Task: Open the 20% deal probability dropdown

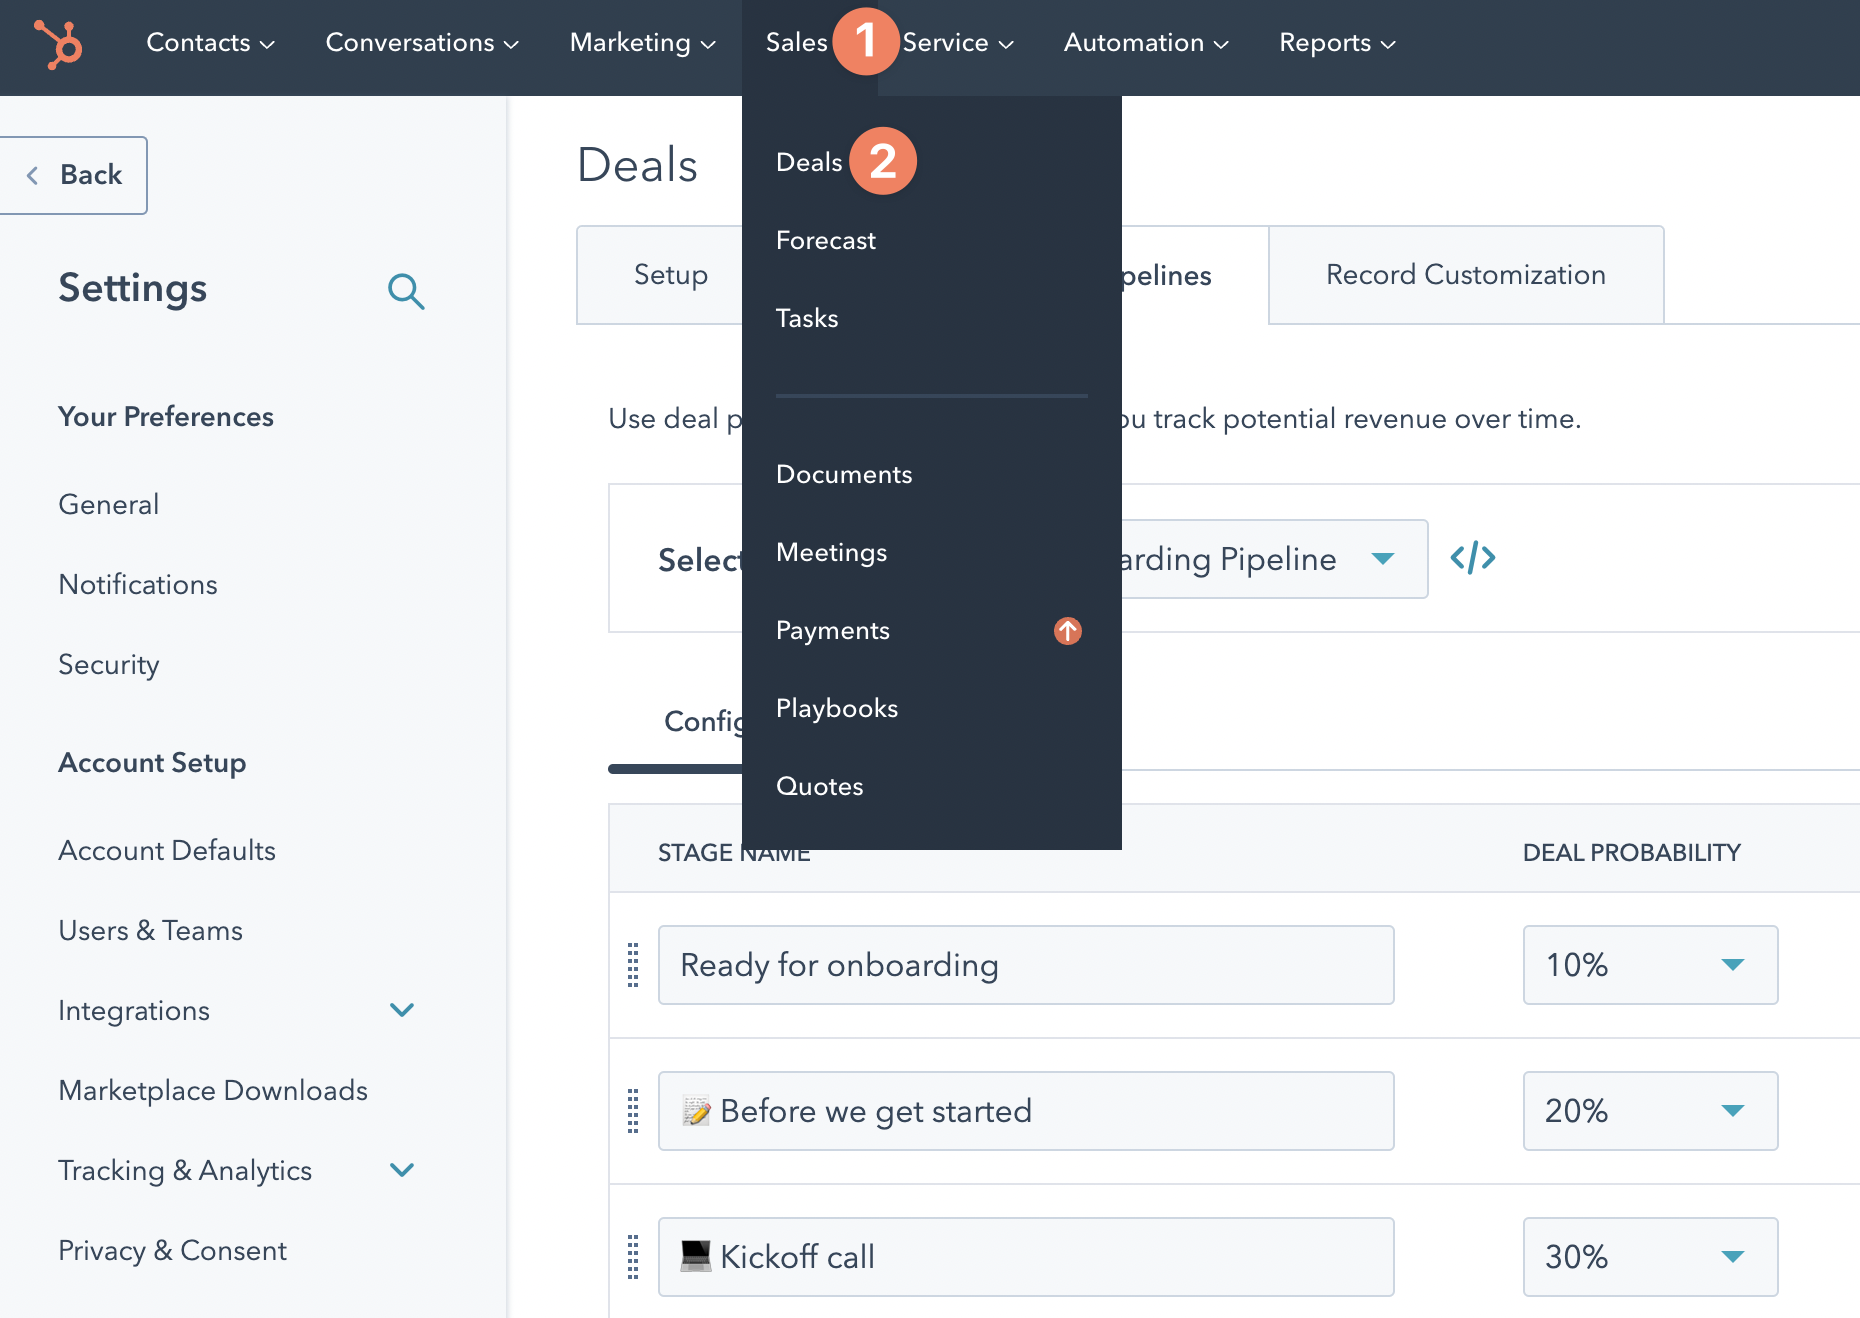Action: point(1650,1111)
